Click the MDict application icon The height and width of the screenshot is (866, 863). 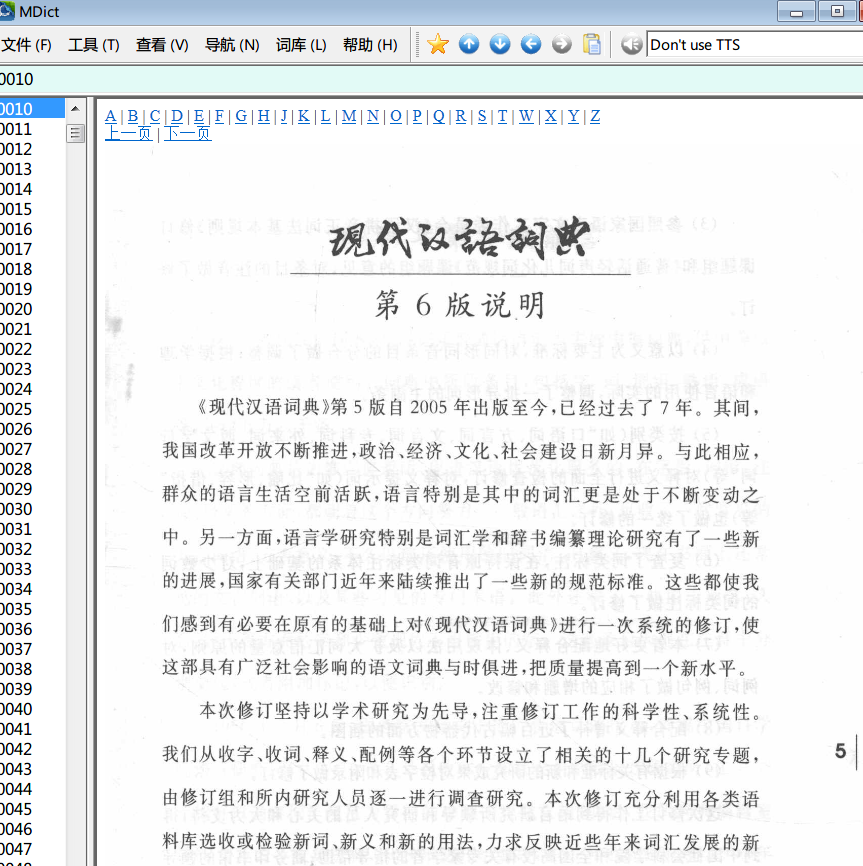[7, 11]
